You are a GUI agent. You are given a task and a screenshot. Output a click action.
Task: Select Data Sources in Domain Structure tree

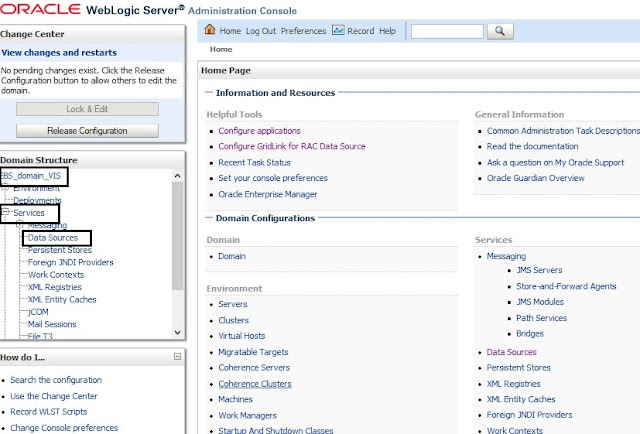[x=53, y=238]
